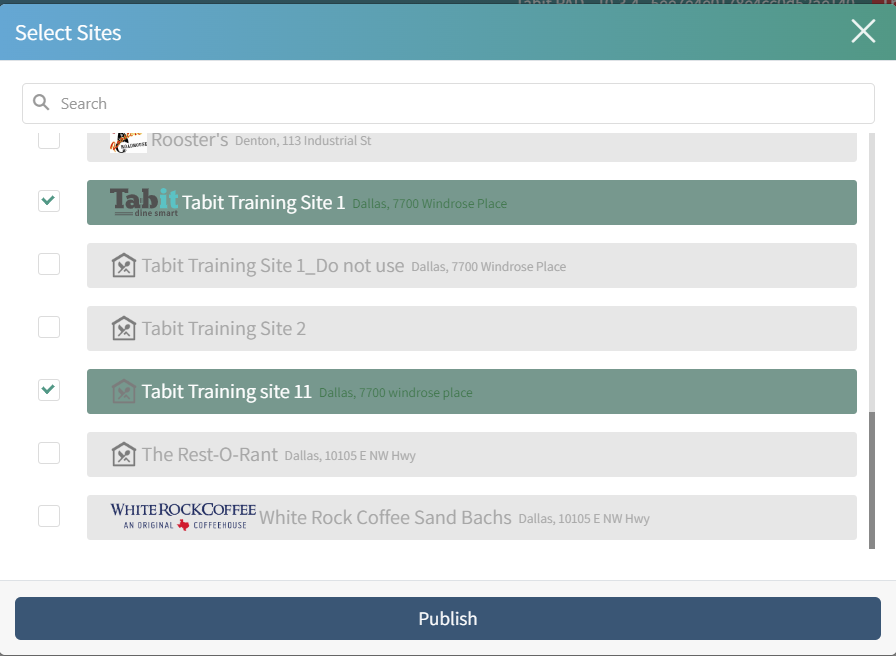Select the Rooster's site name
Viewport: 896px width, 656px height.
[x=190, y=140]
